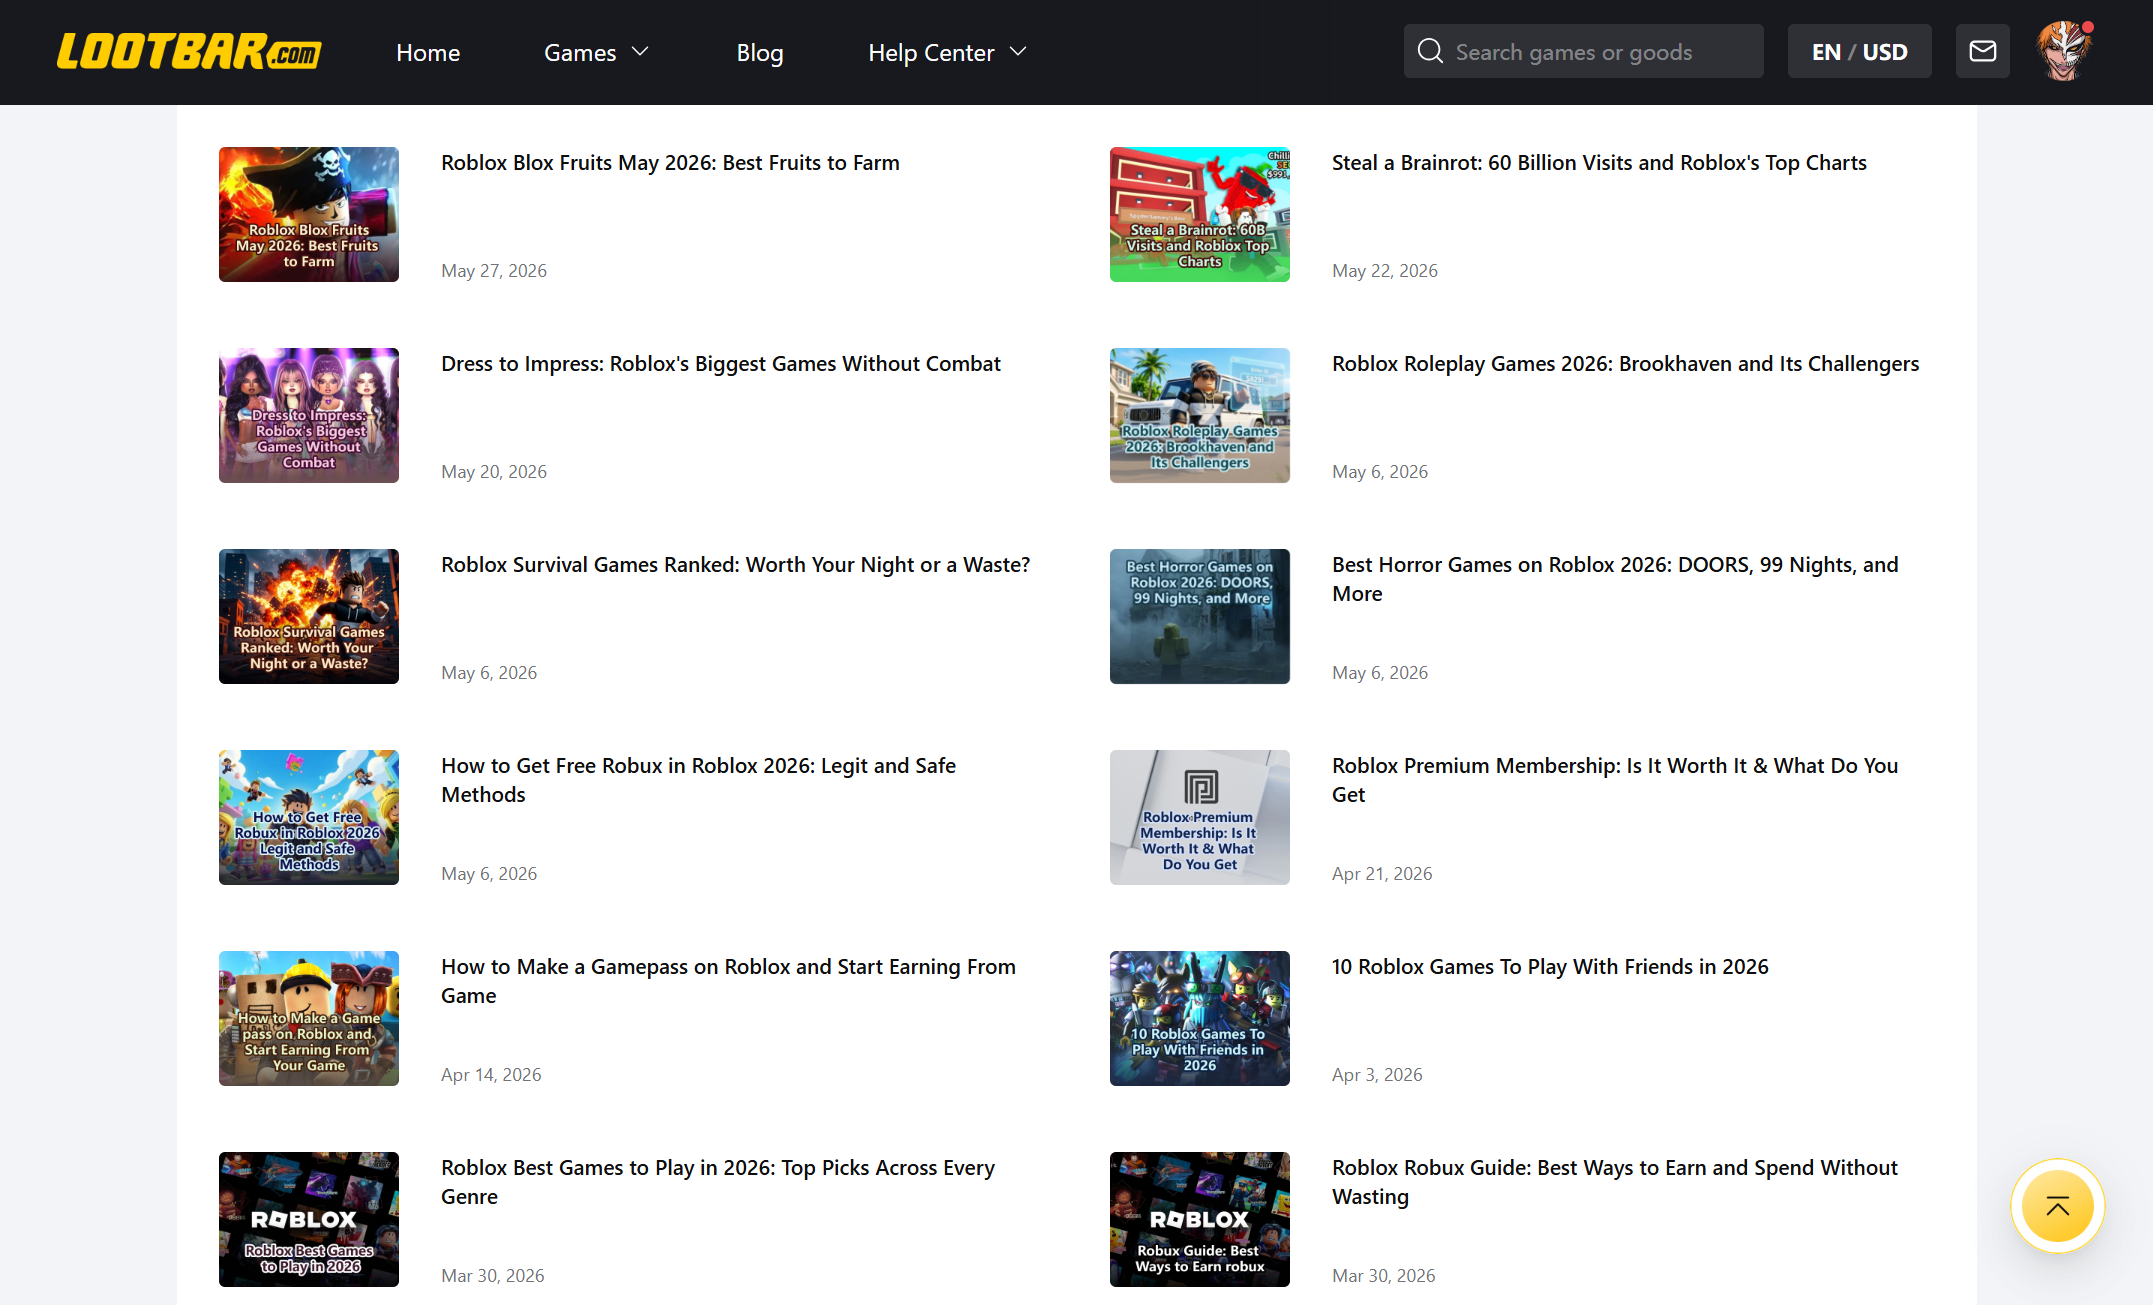Click the Roblox Roleplay Games Brookhaven thumbnail
The image size is (2153, 1305).
pyautogui.click(x=1200, y=415)
